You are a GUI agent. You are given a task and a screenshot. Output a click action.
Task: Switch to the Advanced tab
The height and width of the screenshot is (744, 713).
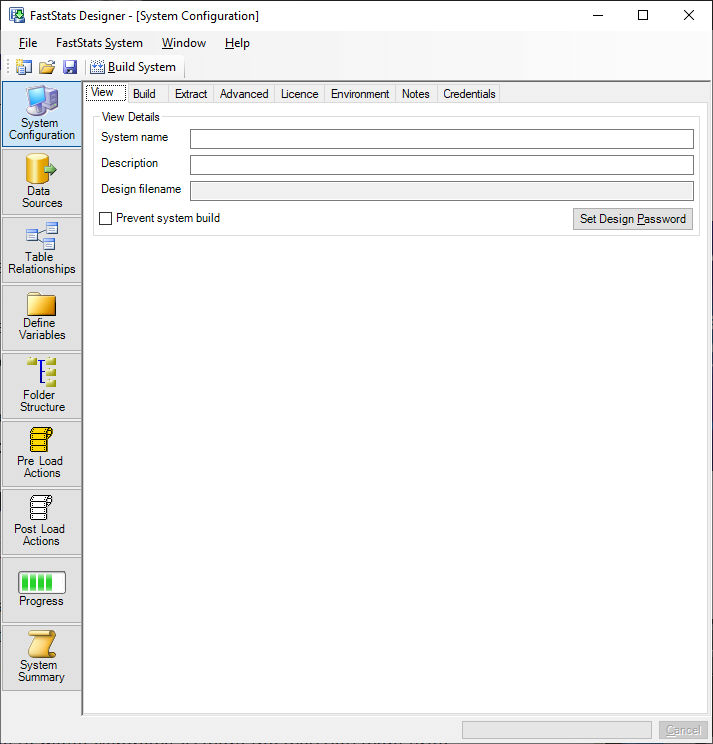[244, 94]
